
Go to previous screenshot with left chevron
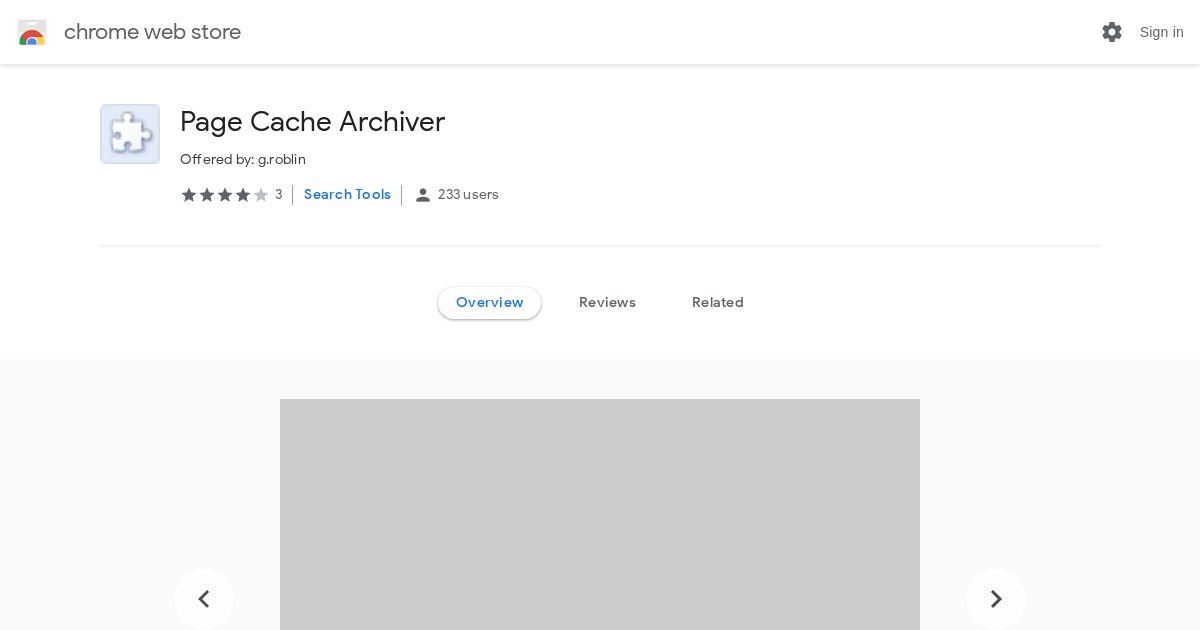tap(204, 599)
